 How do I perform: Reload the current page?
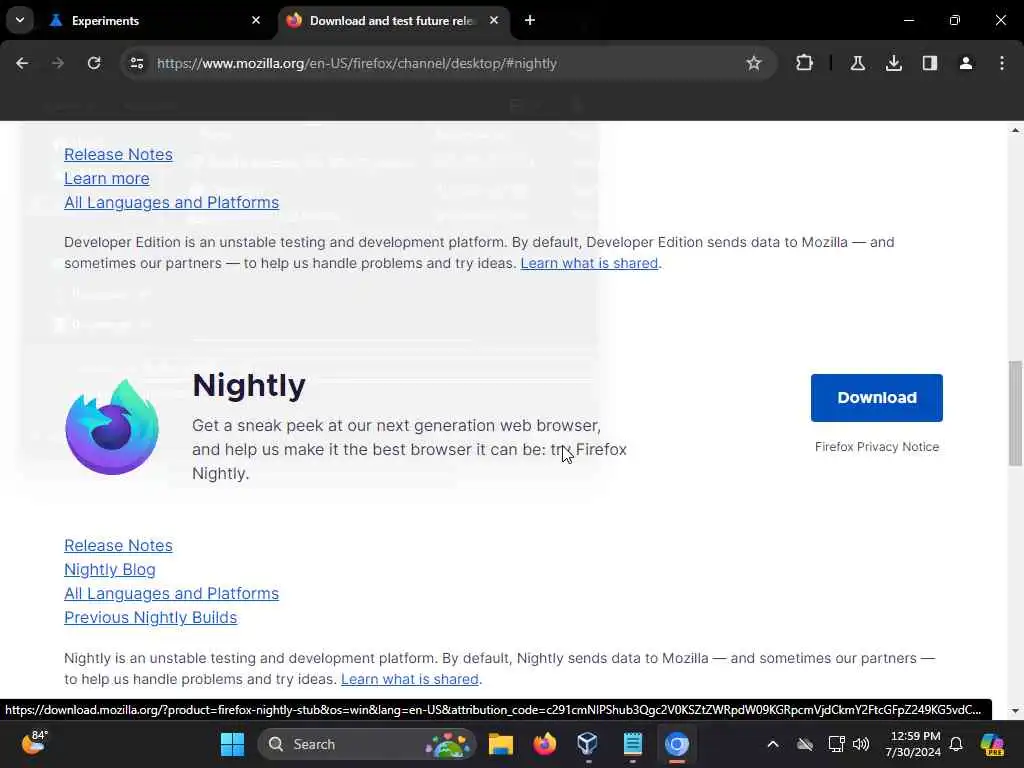[x=94, y=63]
